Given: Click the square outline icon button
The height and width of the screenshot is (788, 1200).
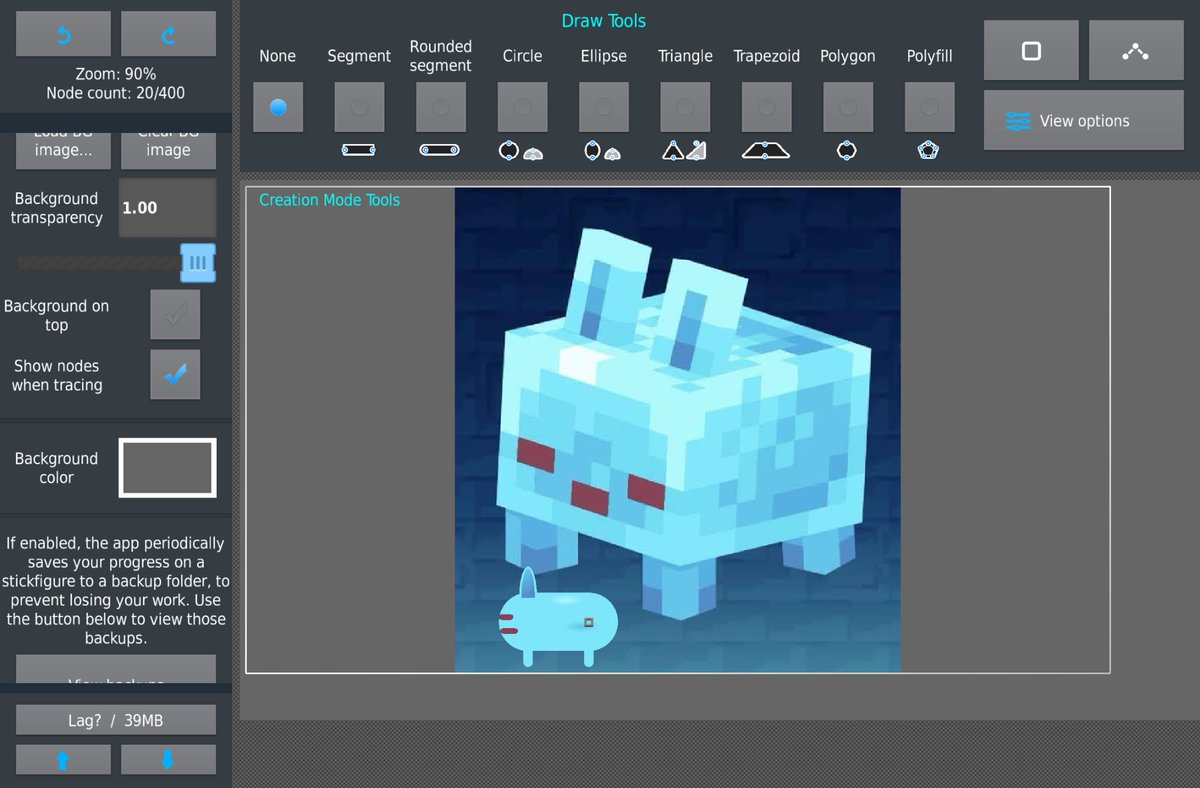Looking at the screenshot, I should coord(1031,50).
